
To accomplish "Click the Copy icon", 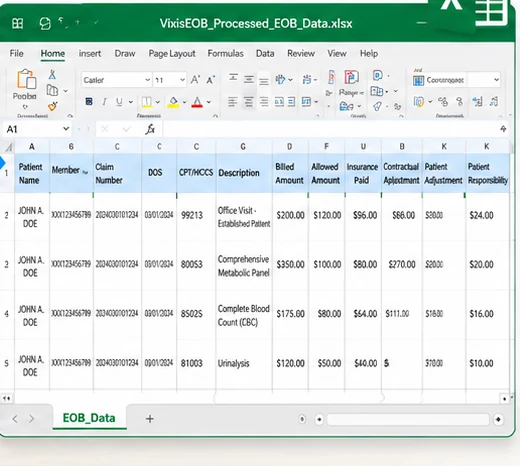I will click(52, 90).
